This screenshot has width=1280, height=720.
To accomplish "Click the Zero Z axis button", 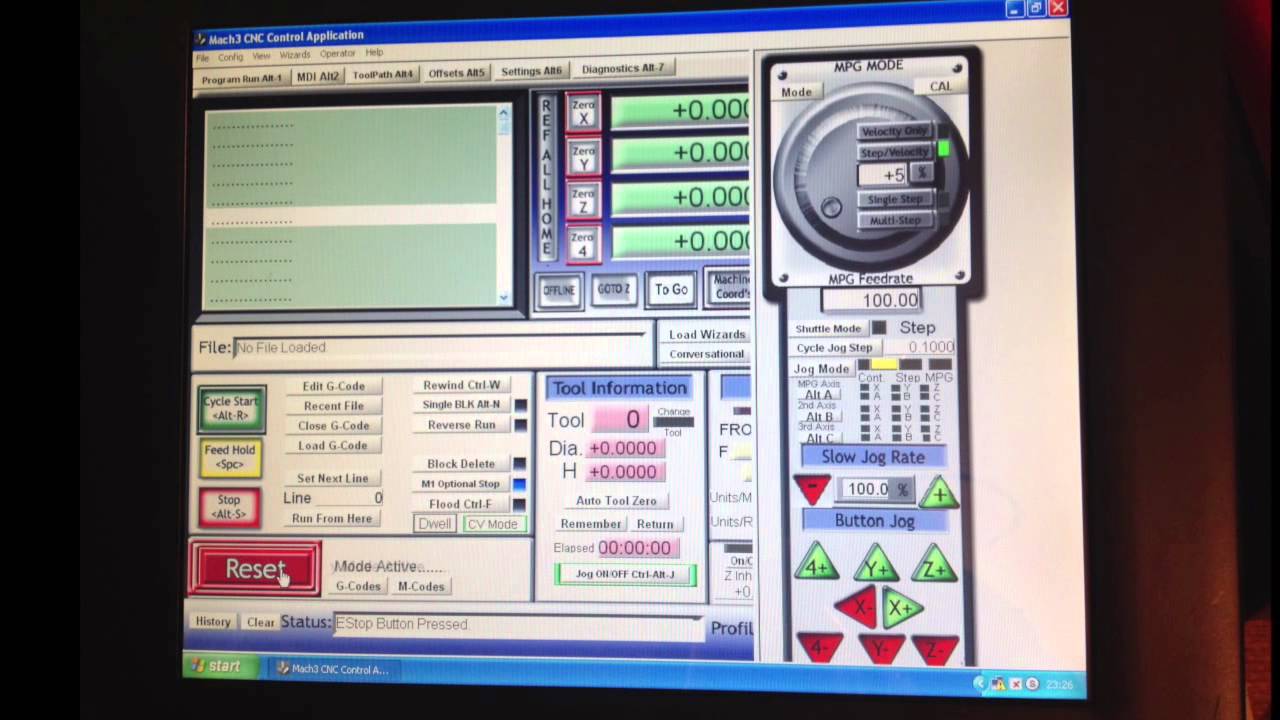I will click(x=584, y=200).
